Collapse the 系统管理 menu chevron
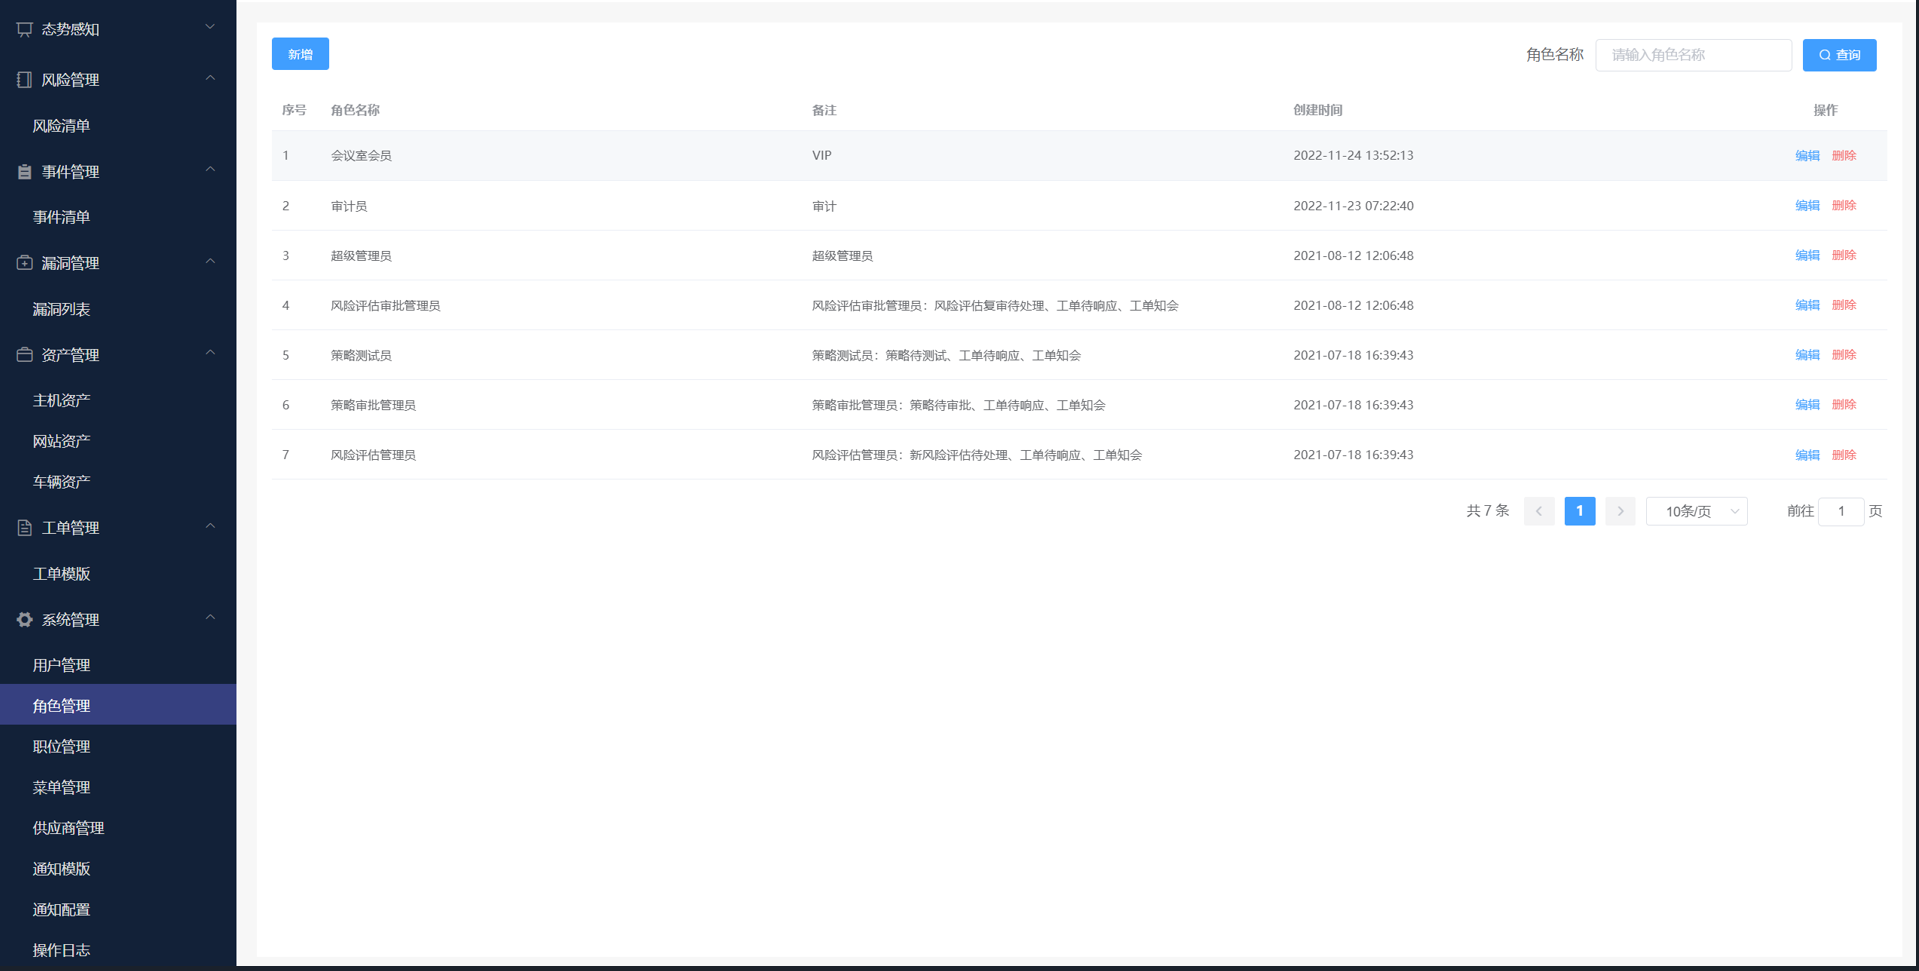 (x=210, y=618)
